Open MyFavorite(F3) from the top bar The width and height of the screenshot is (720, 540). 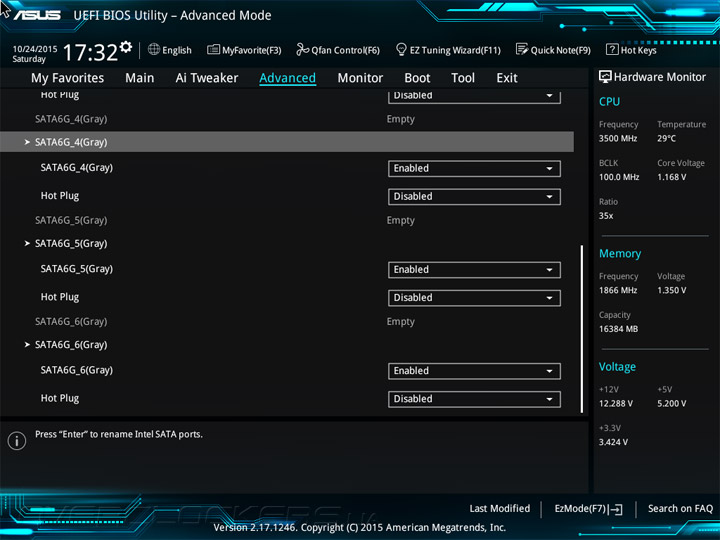pos(244,50)
